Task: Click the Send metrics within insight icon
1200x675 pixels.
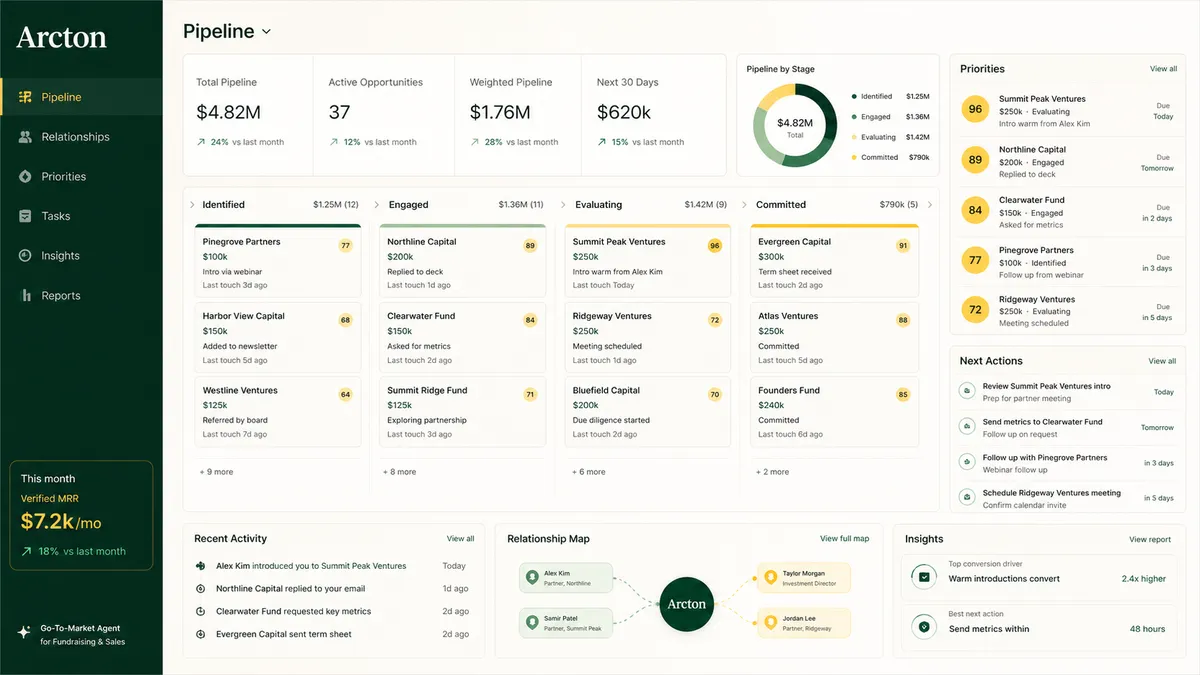Action: coord(925,627)
